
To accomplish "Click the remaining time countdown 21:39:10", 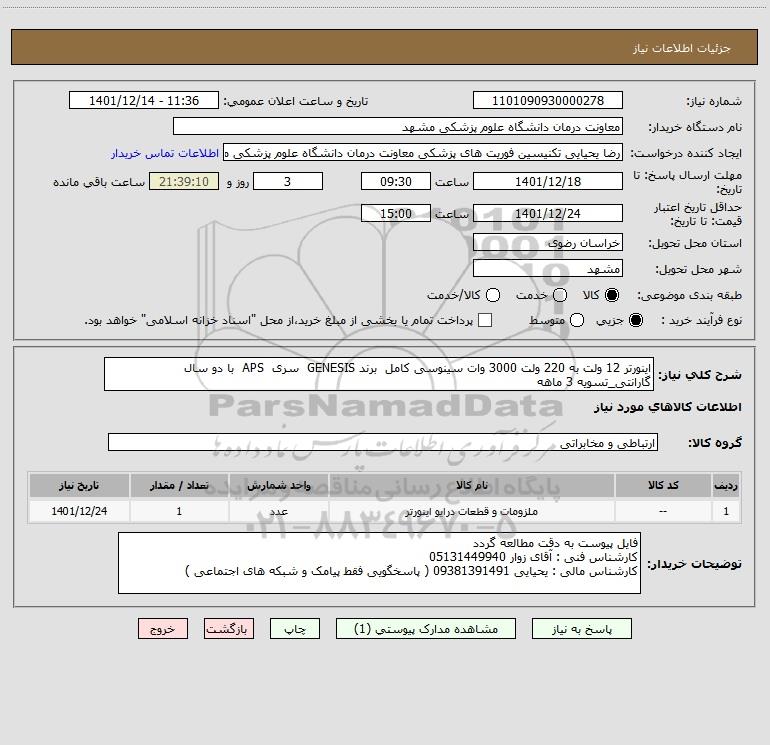I will 184,181.
